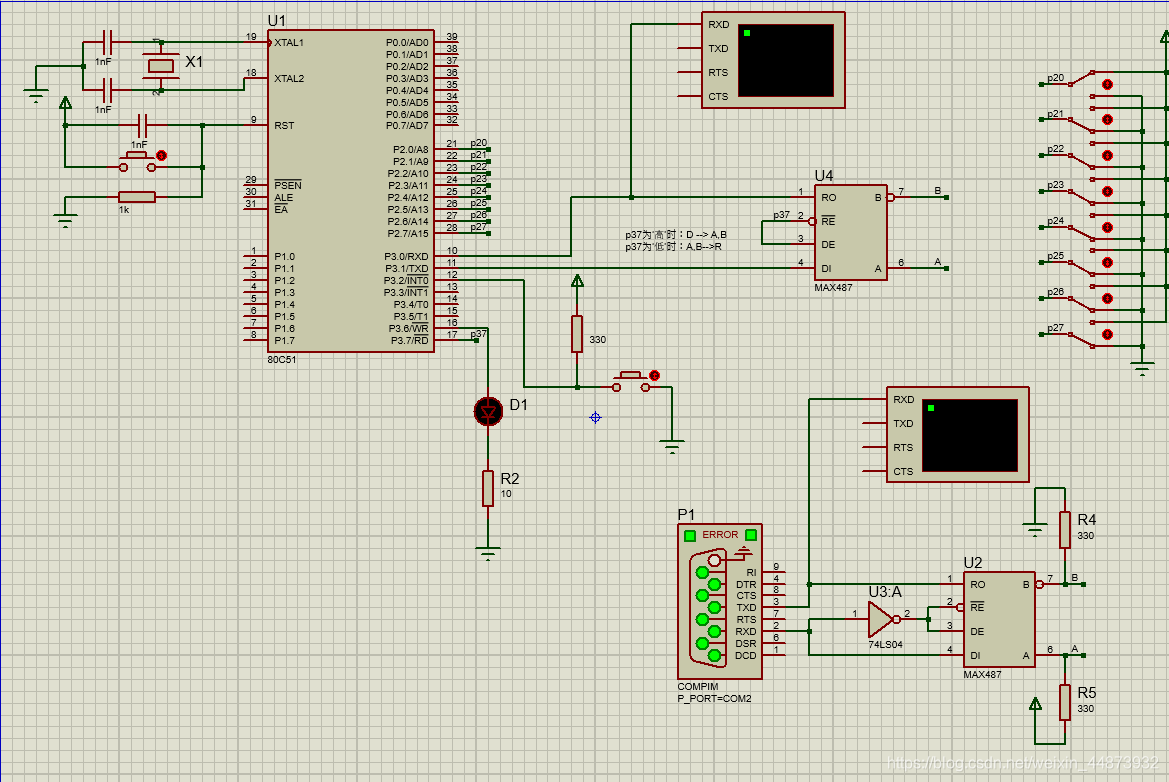Toggle the p22 switch red actuator
Image resolution: width=1169 pixels, height=782 pixels.
coord(1107,155)
